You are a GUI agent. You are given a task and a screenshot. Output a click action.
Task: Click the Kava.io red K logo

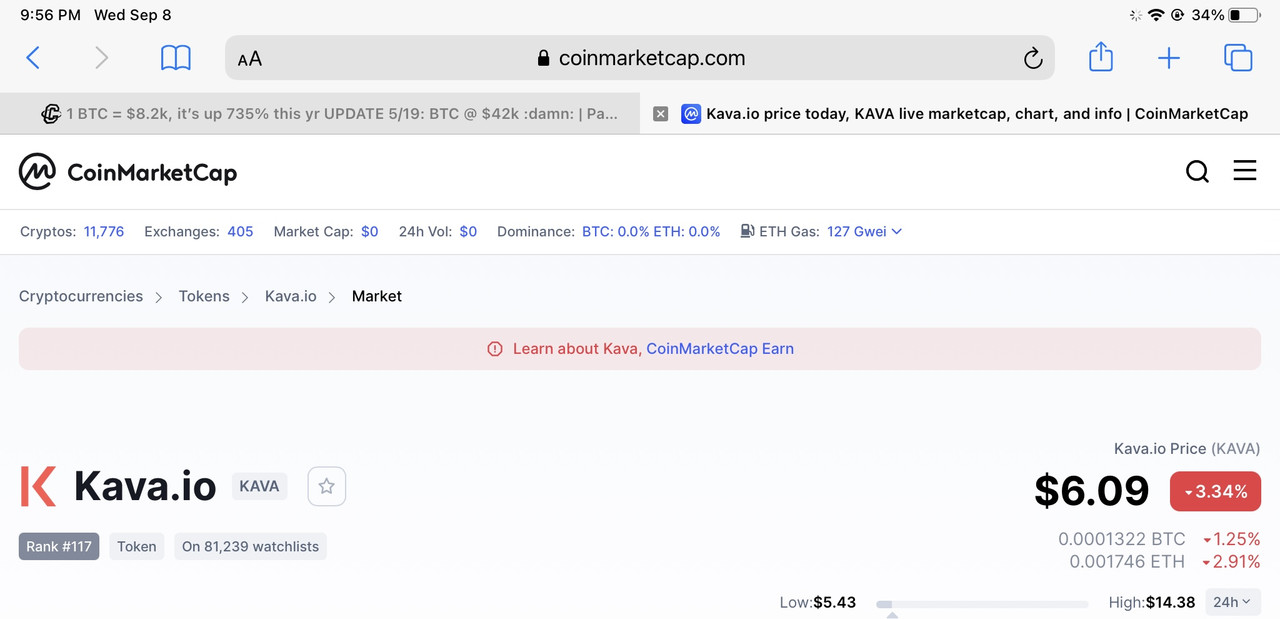[x=38, y=486]
